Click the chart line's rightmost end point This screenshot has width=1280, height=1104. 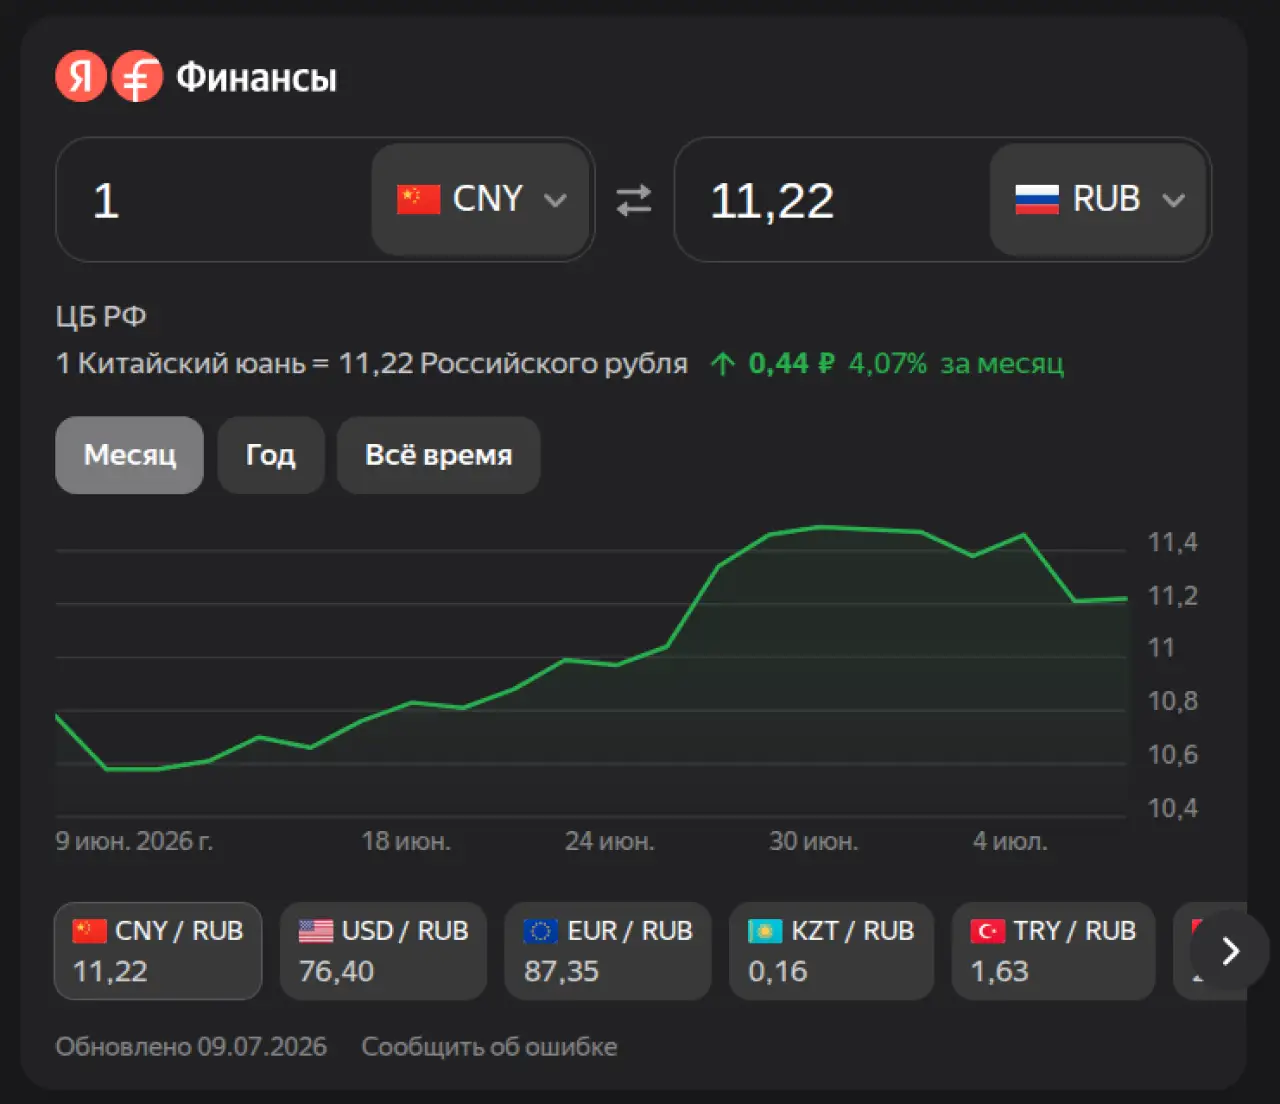(x=1126, y=598)
